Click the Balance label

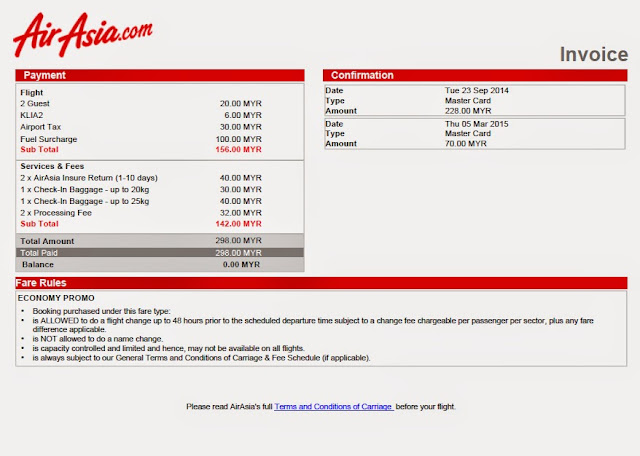point(38,265)
